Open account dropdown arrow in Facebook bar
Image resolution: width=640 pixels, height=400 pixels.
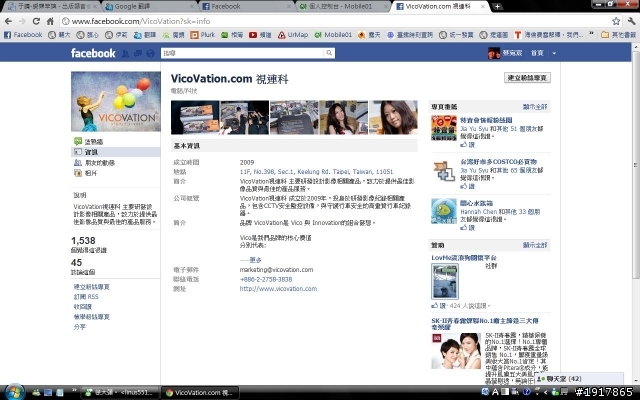point(554,53)
